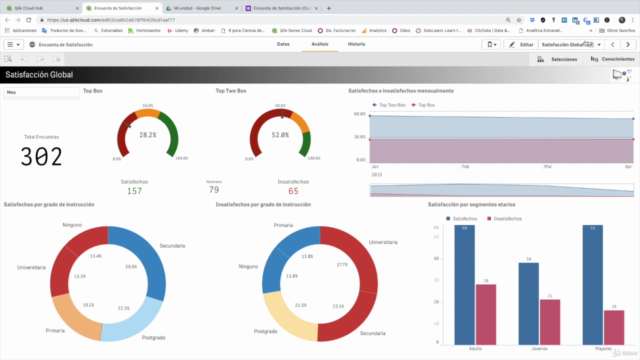Image resolution: width=640 pixels, height=360 pixels.
Task: Switch to the Datos tab
Action: pos(283,44)
